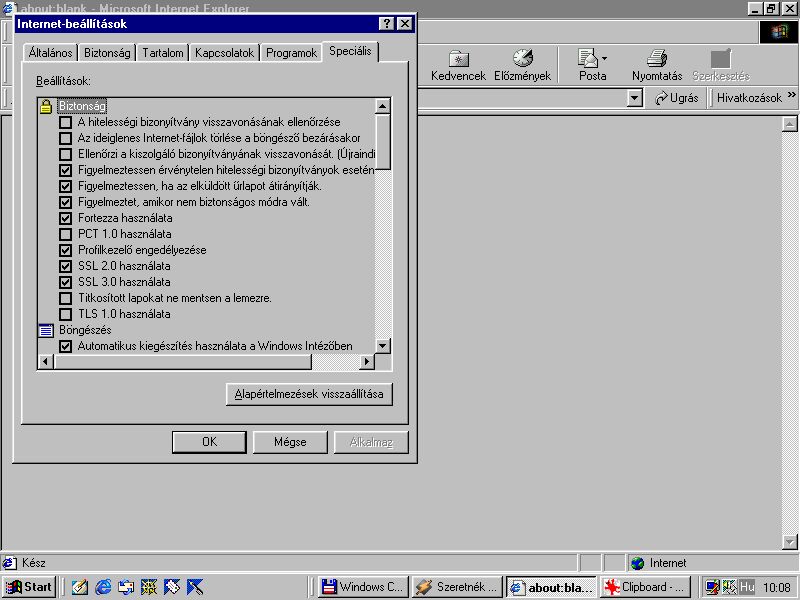
Task: Open the Kedvencek (Favorites) toolbar button
Action: click(x=458, y=65)
